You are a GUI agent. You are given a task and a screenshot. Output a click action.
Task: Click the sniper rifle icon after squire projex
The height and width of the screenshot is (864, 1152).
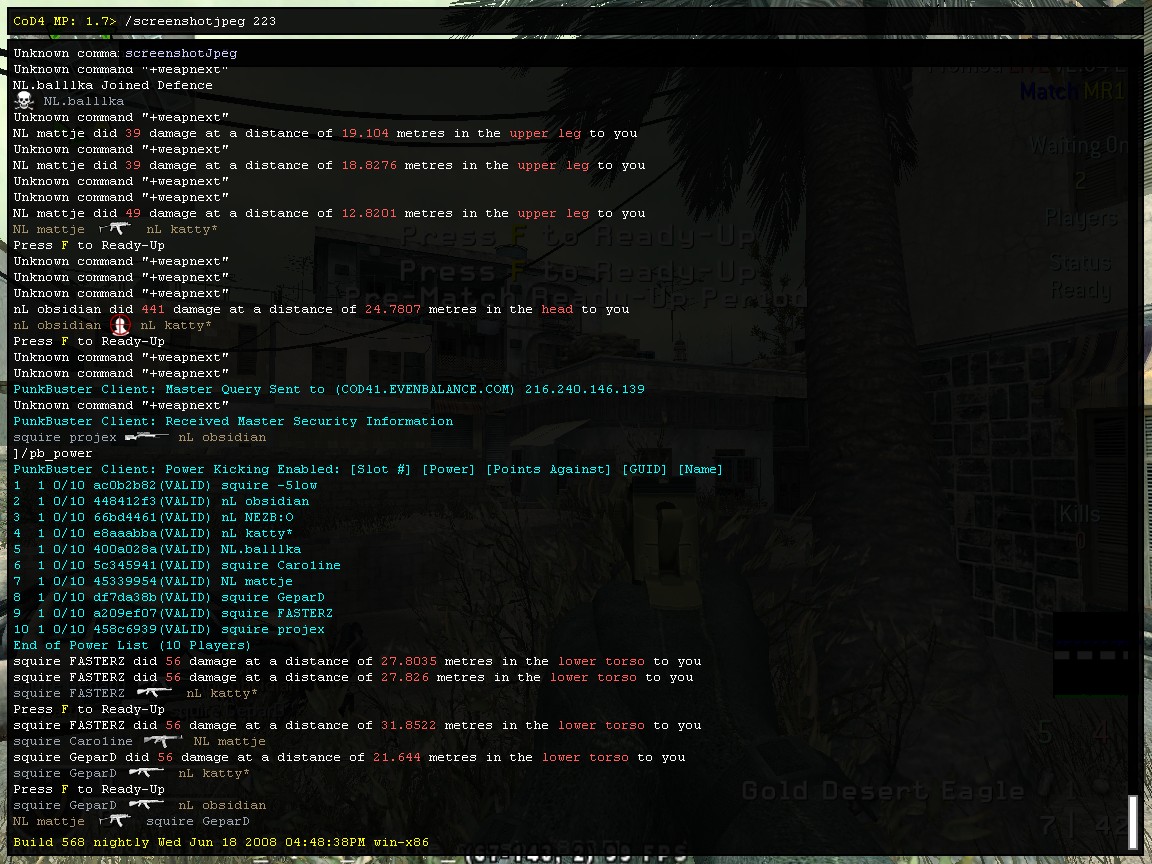tap(147, 437)
